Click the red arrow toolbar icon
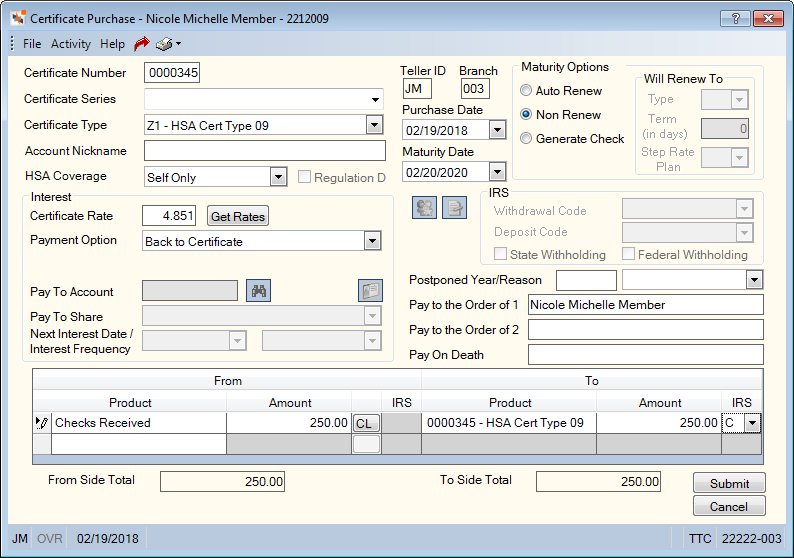The width and height of the screenshot is (794, 558). pos(142,44)
